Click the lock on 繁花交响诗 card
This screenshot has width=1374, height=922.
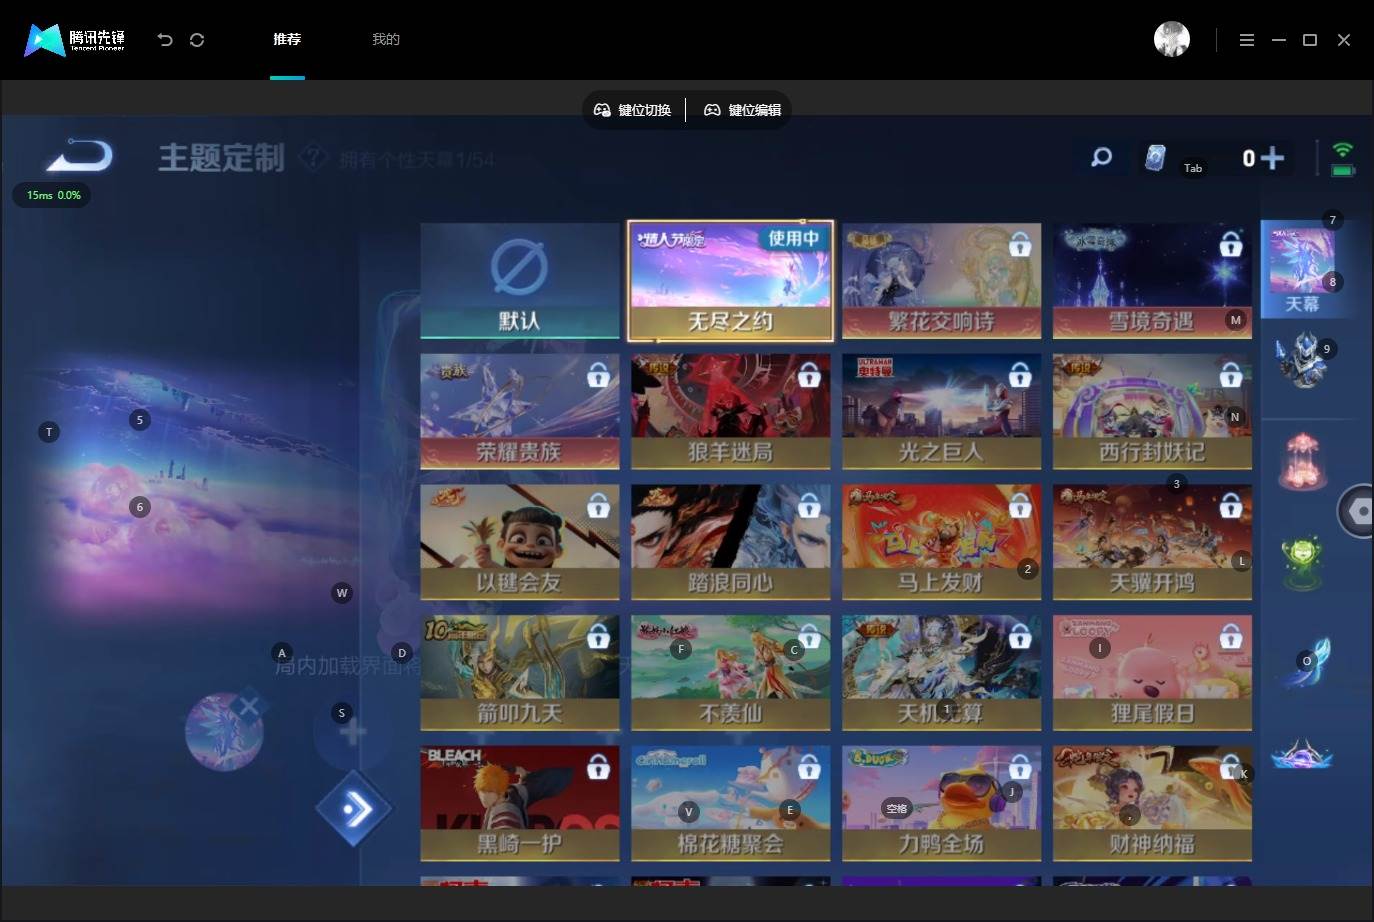[1020, 243]
